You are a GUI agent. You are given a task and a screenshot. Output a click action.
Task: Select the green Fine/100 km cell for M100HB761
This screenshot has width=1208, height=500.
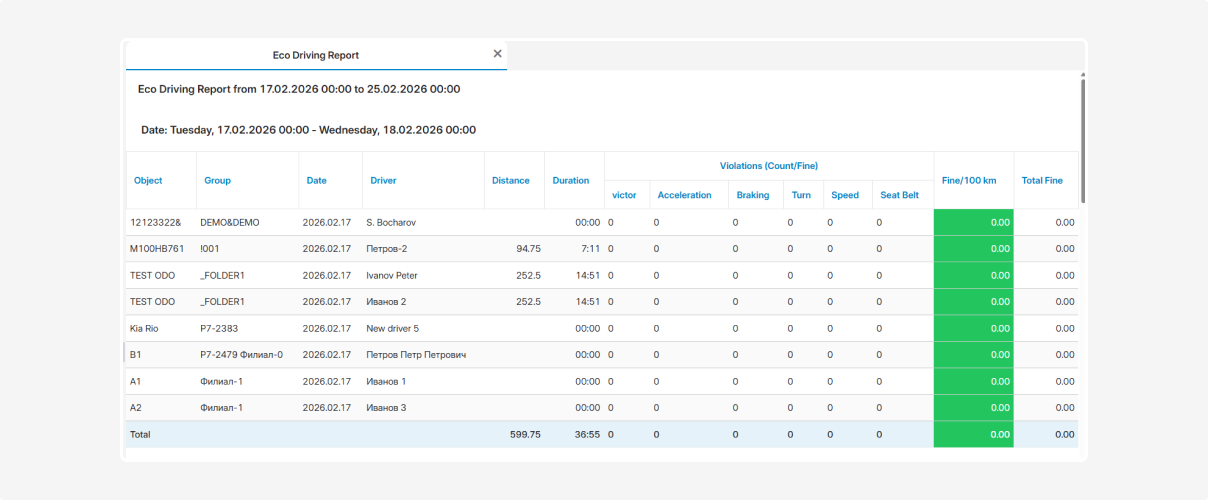(x=973, y=249)
